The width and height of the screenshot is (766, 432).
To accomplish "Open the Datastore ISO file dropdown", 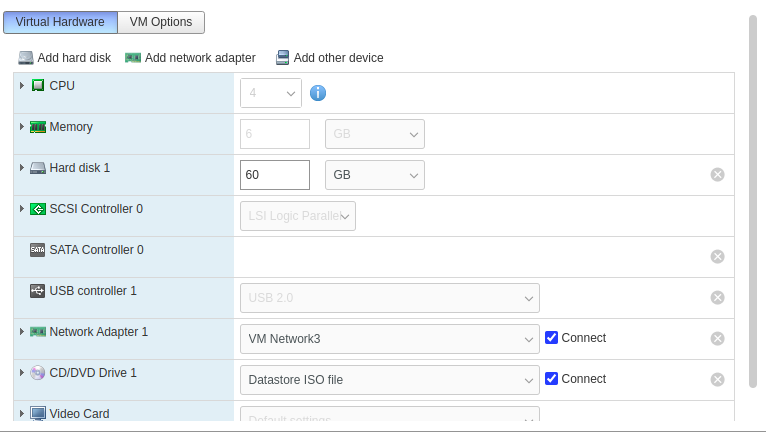I will (x=390, y=380).
